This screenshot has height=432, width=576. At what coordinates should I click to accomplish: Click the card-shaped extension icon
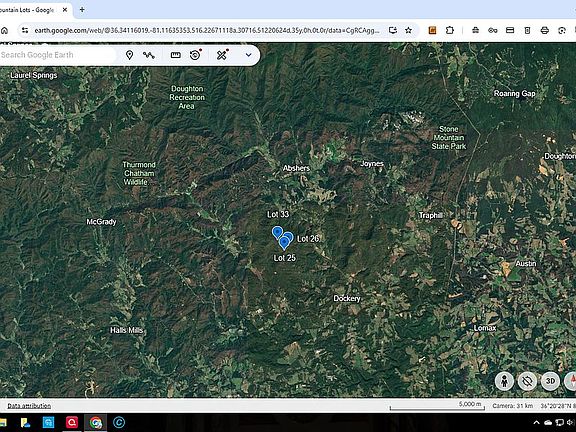pos(510,30)
